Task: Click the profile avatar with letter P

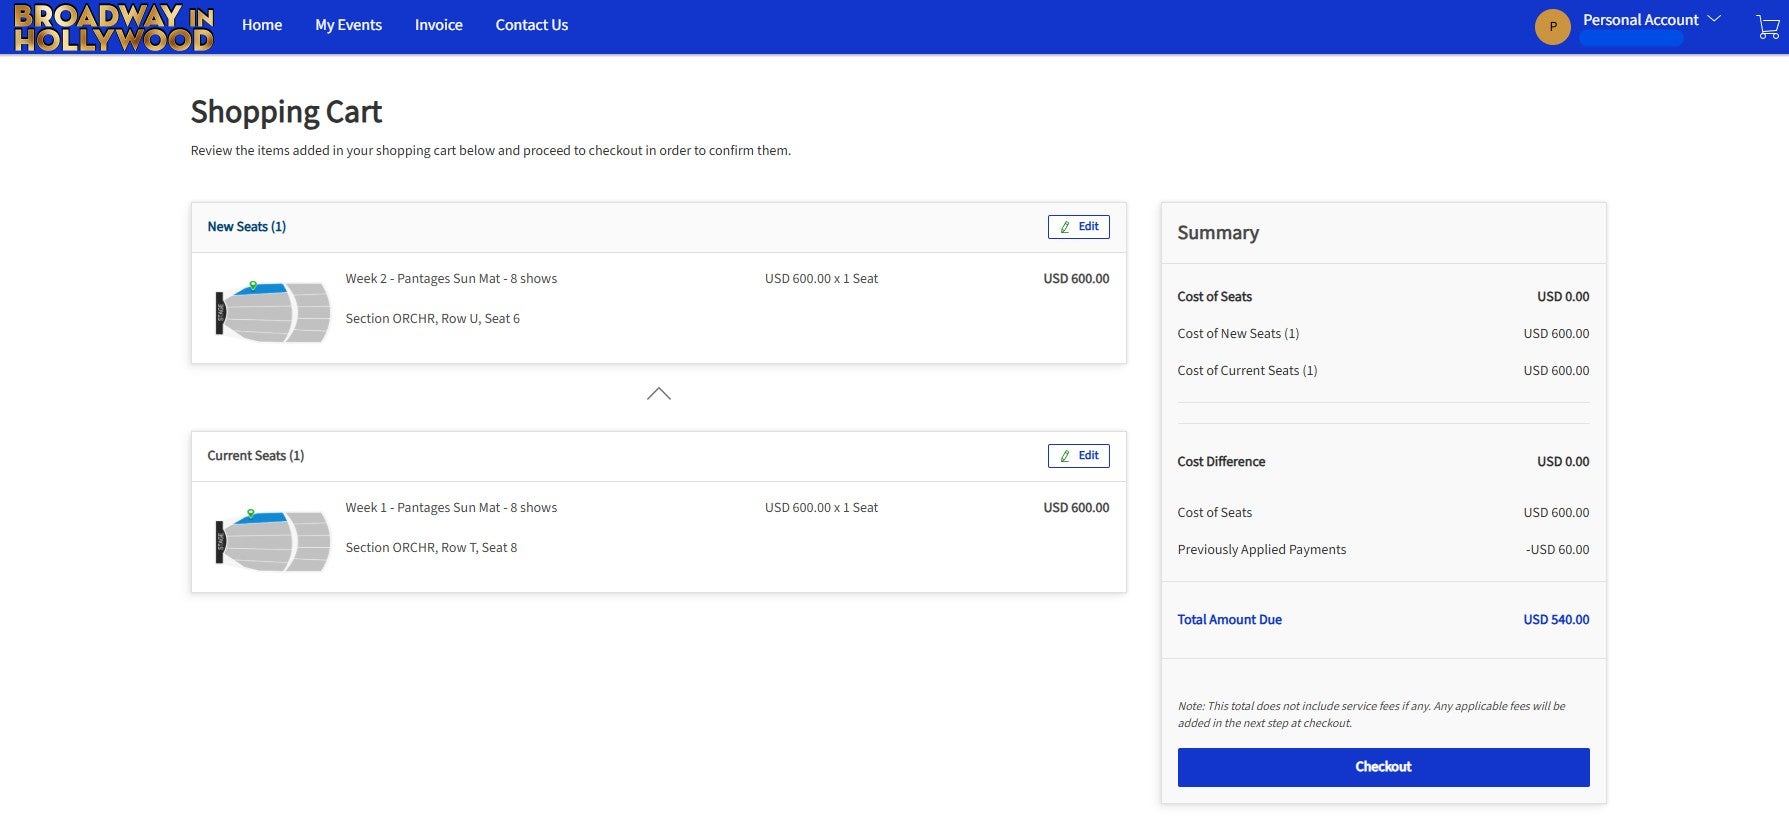Action: pos(1552,27)
